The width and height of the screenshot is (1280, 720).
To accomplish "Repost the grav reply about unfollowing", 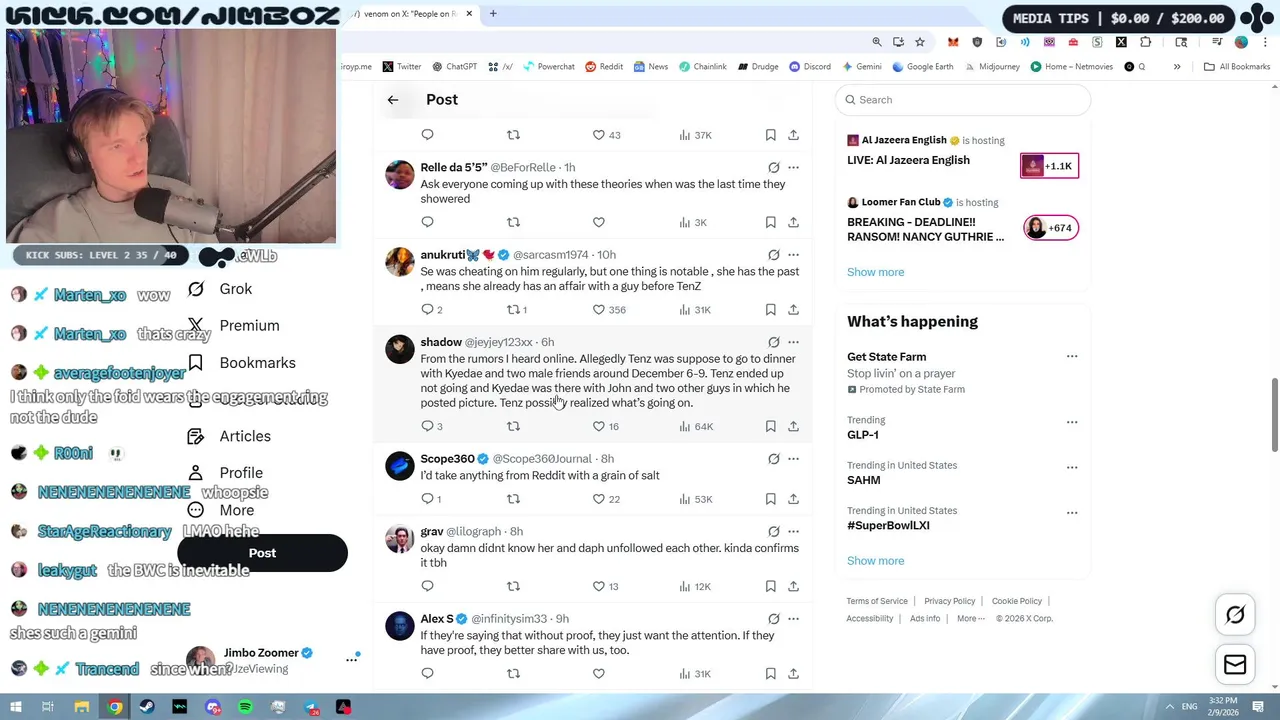I will [513, 586].
